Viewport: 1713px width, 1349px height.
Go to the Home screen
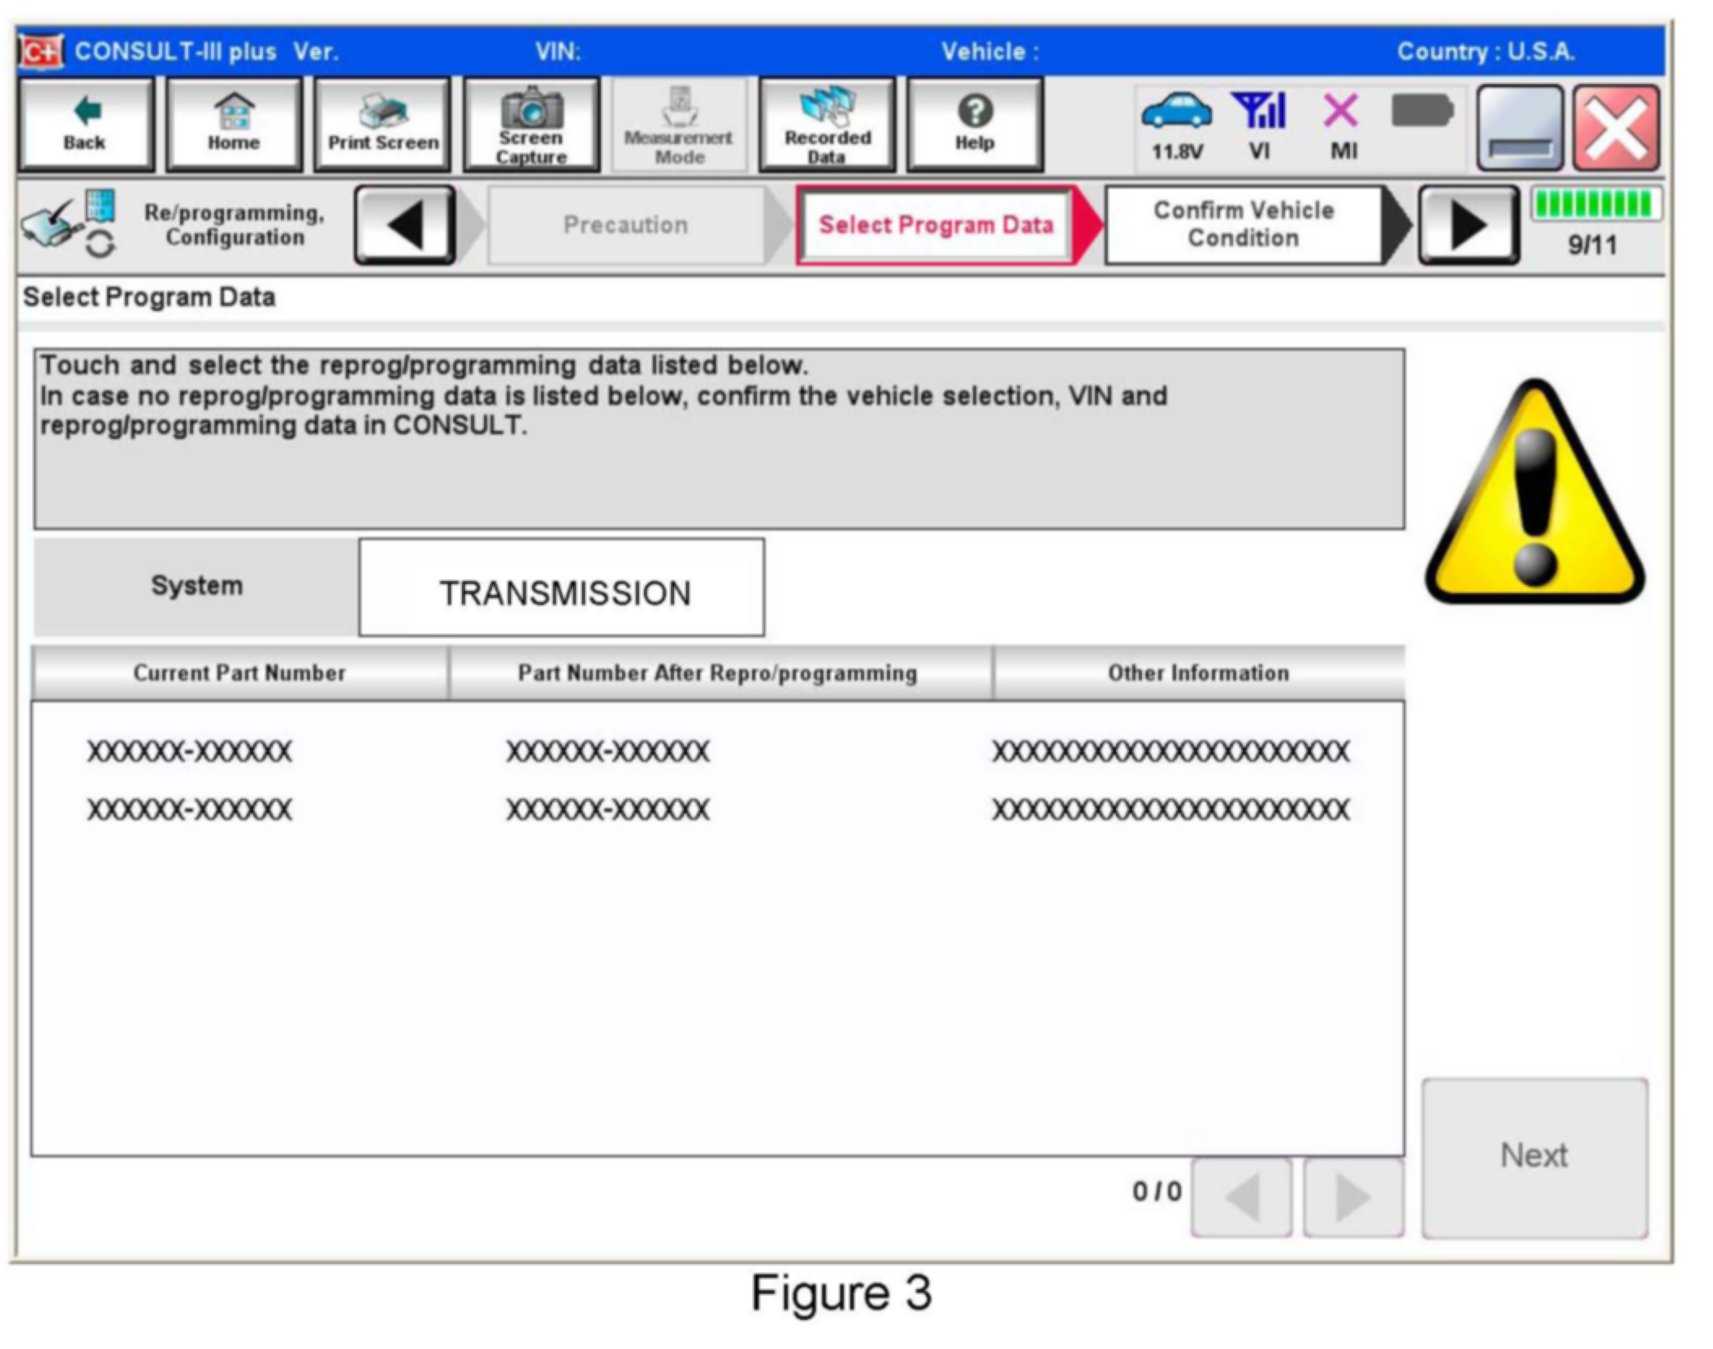234,124
